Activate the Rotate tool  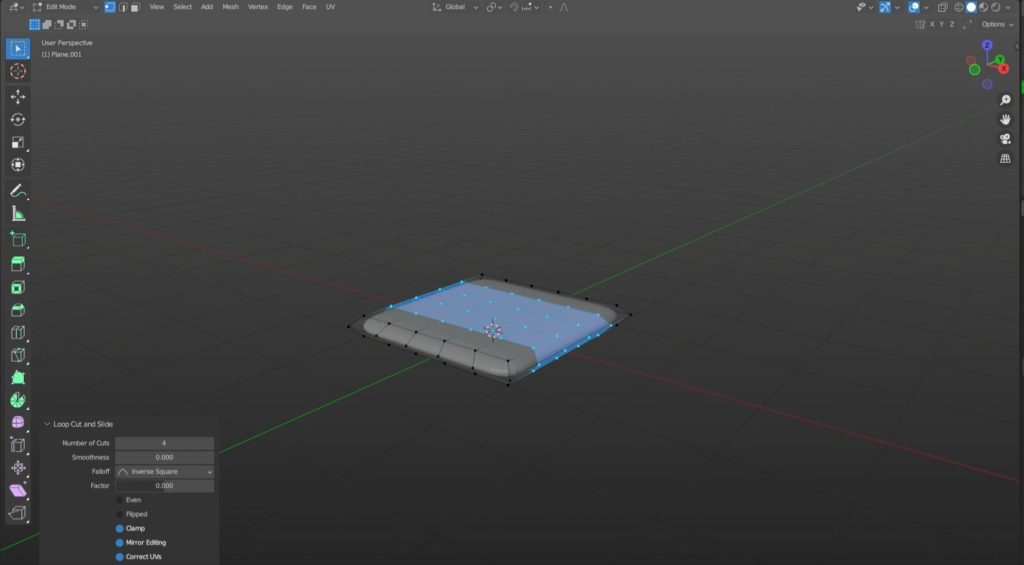(18, 120)
